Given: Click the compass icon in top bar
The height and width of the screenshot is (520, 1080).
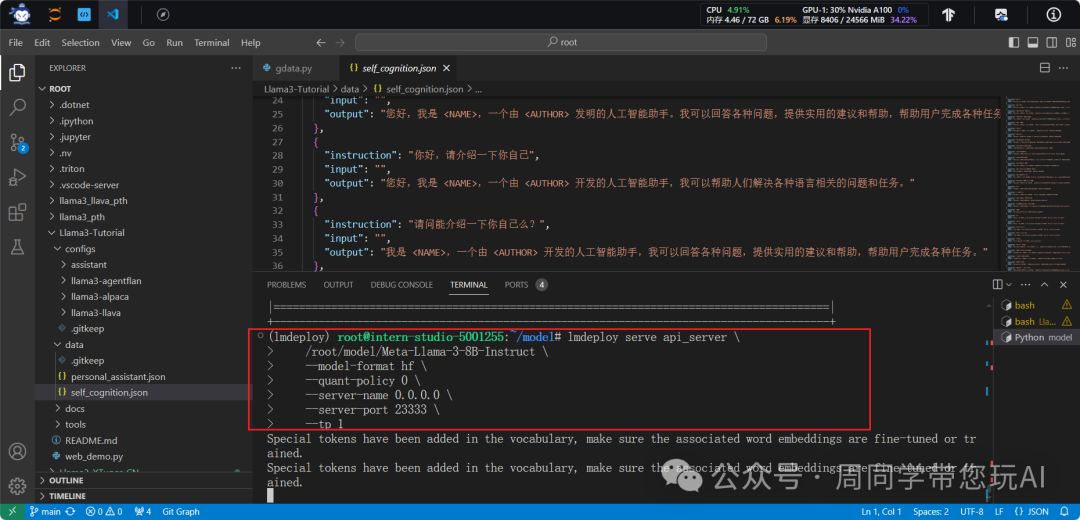Looking at the screenshot, I should pos(163,14).
